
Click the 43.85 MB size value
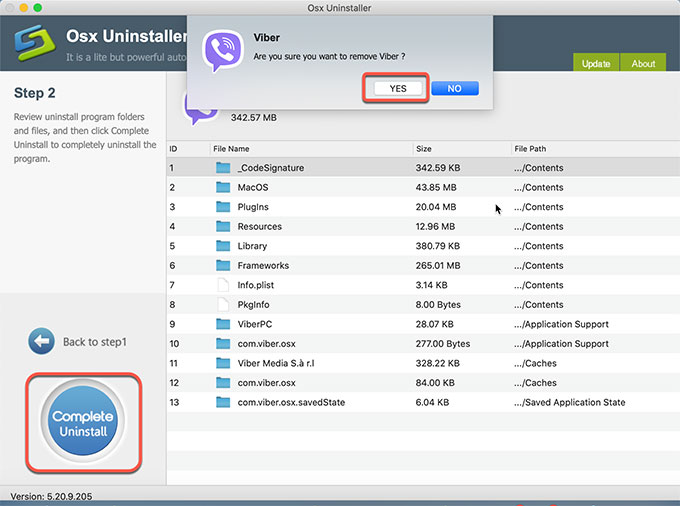[x=436, y=187]
